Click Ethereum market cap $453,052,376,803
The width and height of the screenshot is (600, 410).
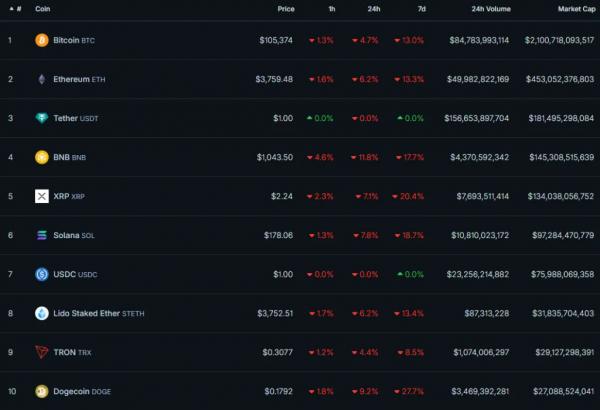[x=560, y=79]
